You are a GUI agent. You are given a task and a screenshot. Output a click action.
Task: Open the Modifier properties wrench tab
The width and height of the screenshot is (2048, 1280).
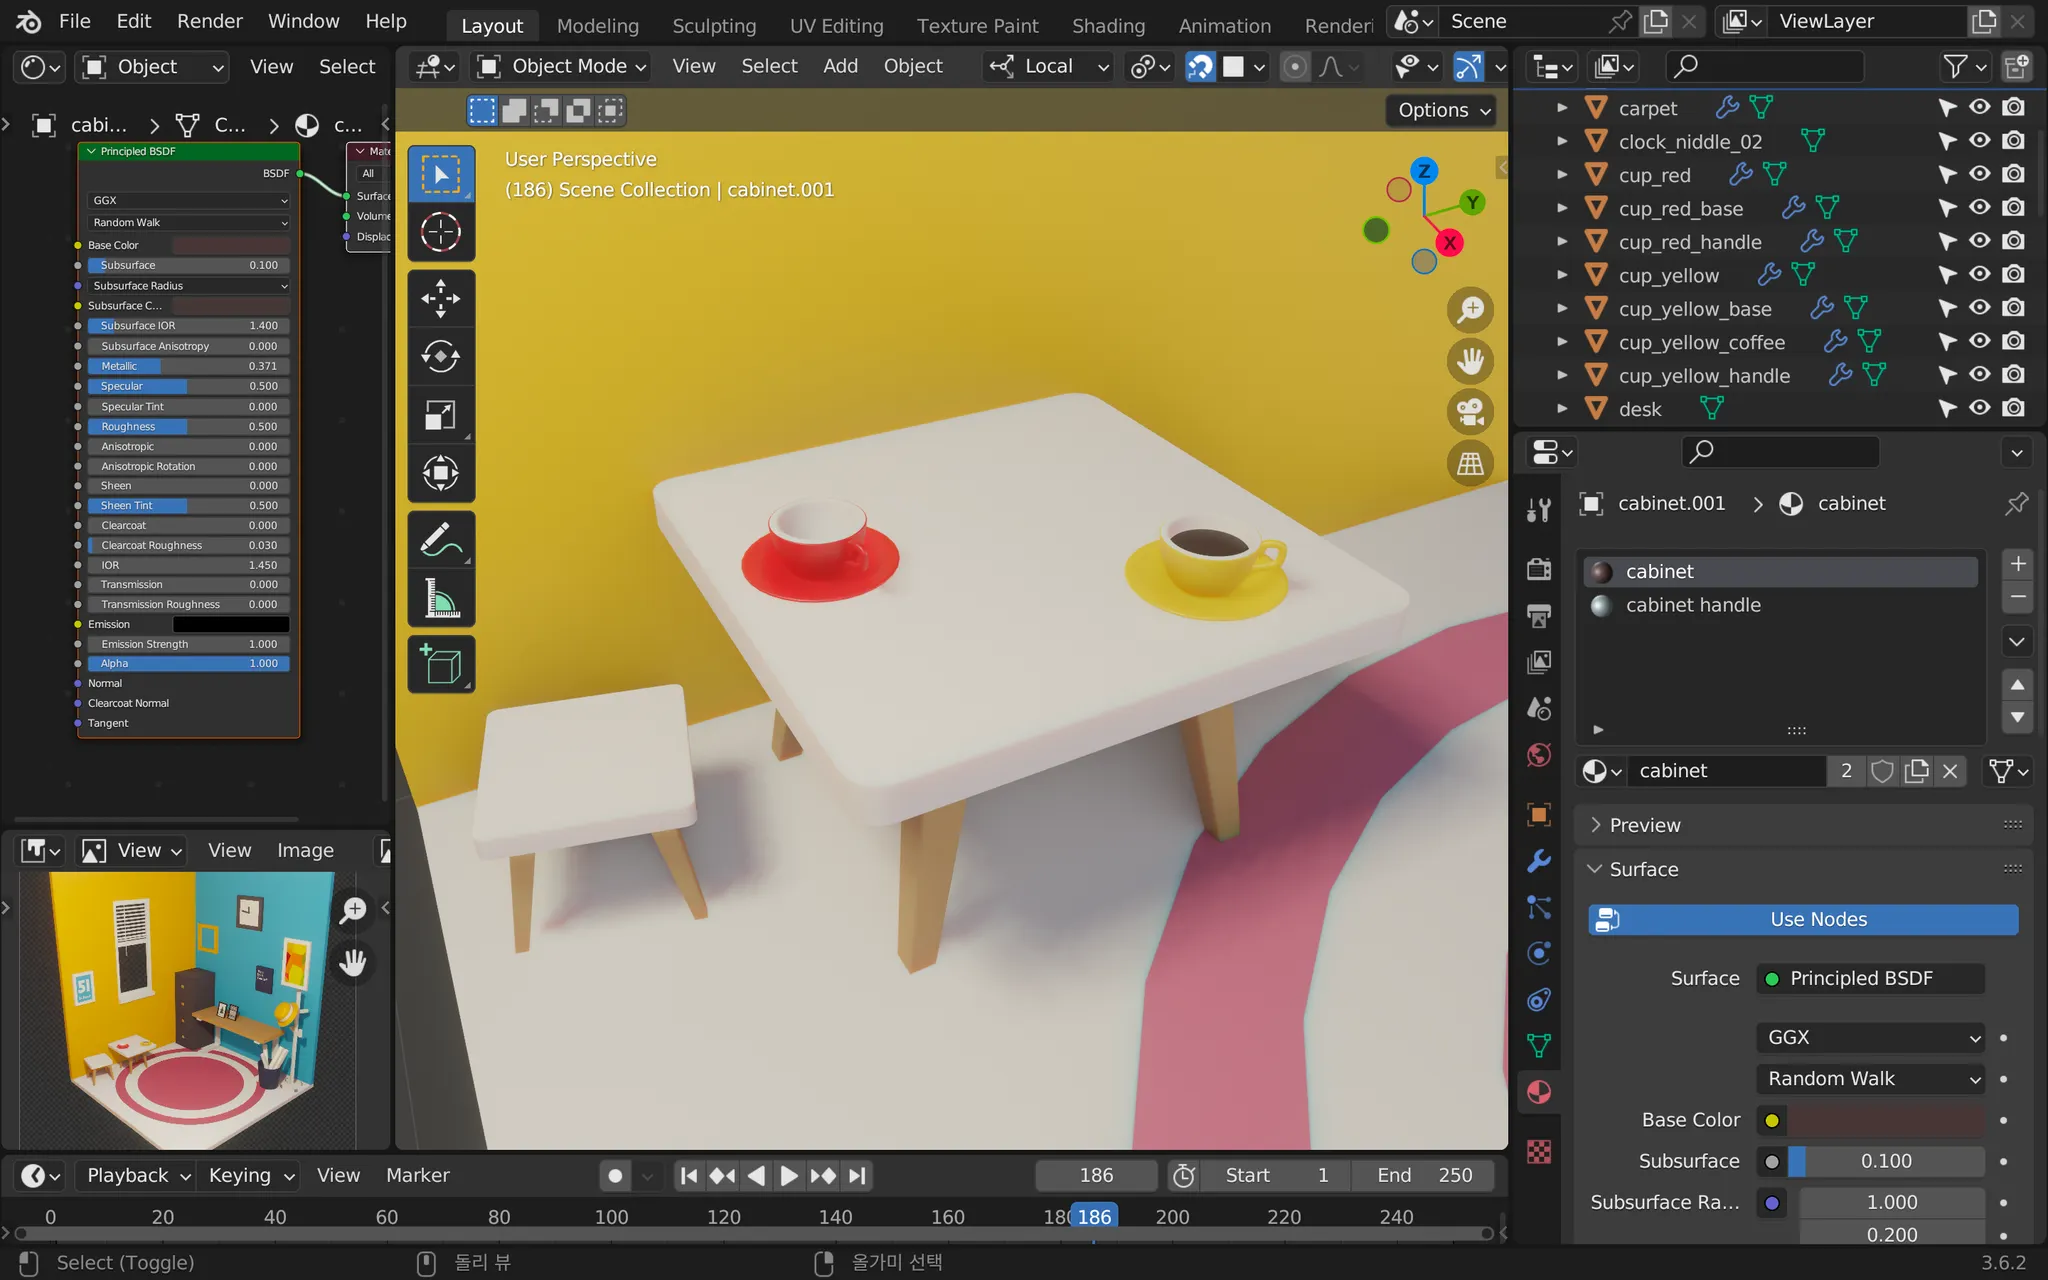[1539, 861]
